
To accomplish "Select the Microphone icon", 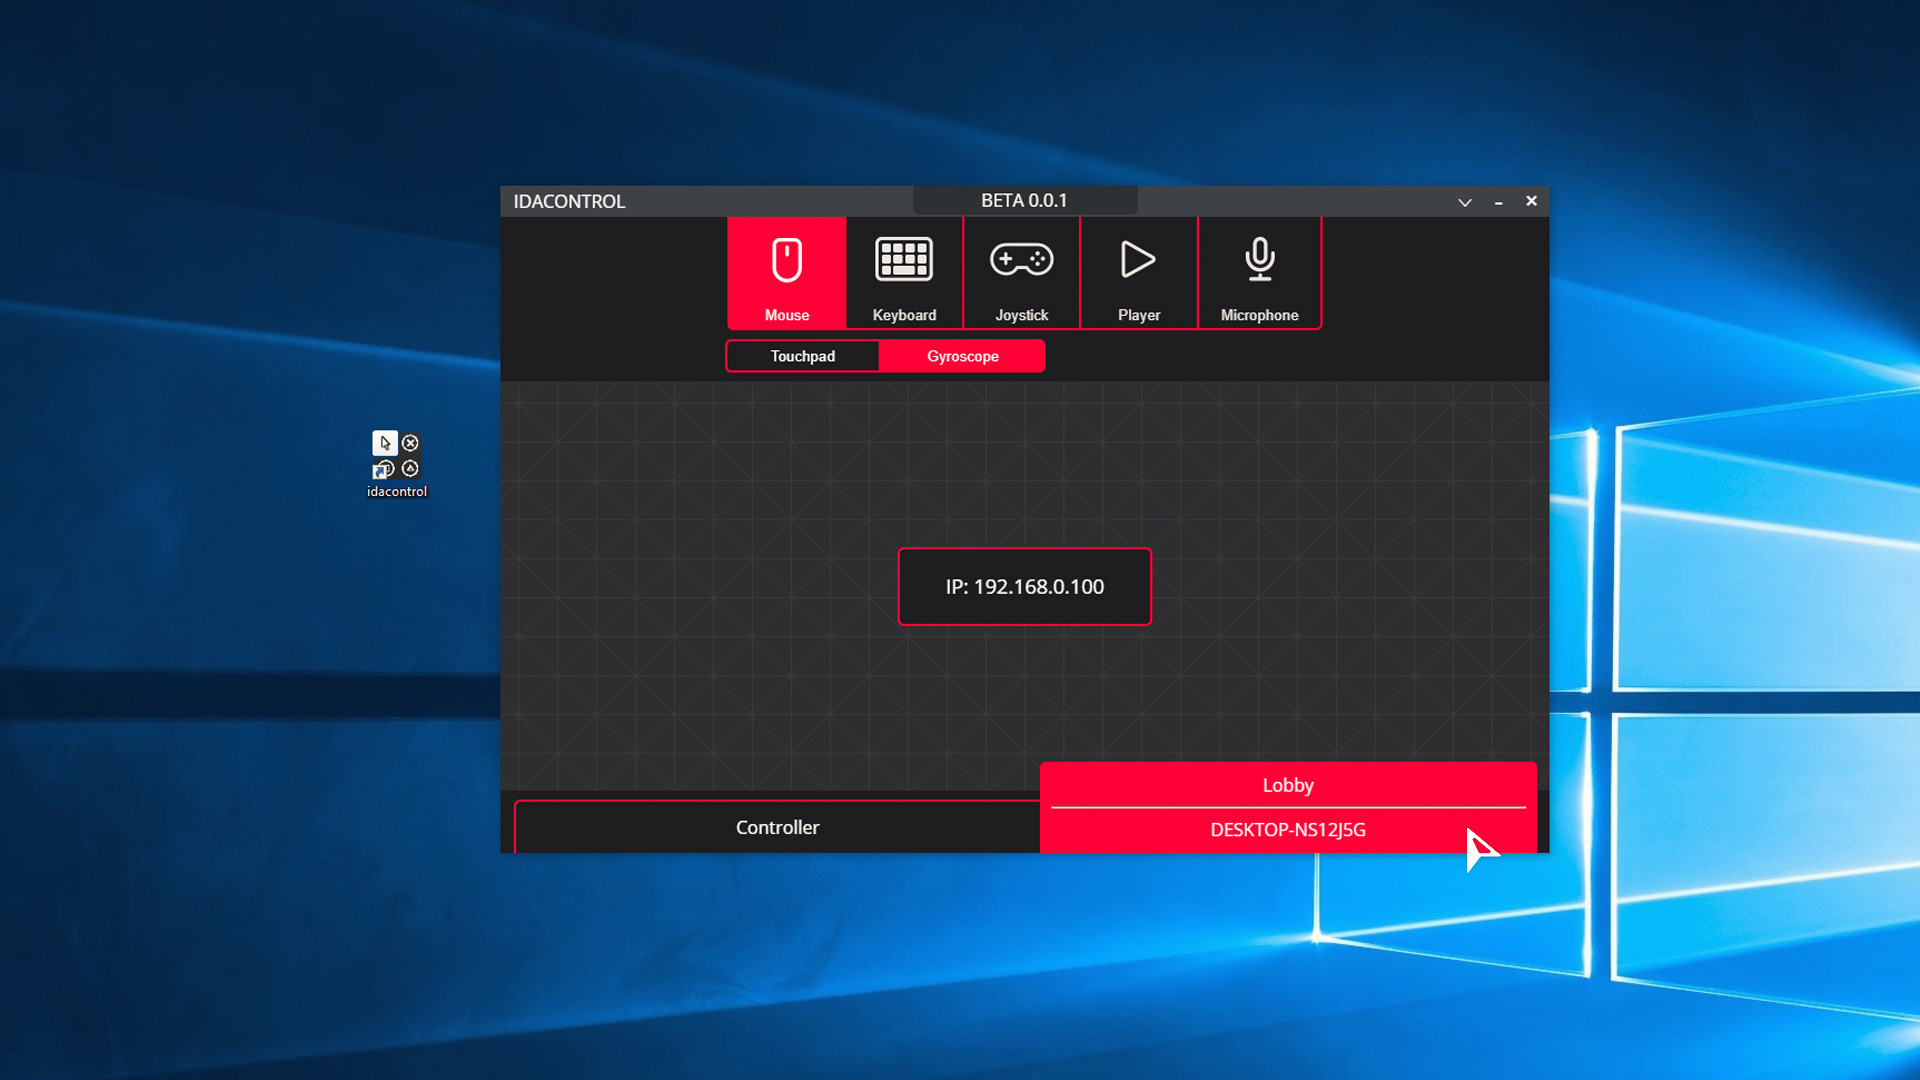I will point(1259,260).
